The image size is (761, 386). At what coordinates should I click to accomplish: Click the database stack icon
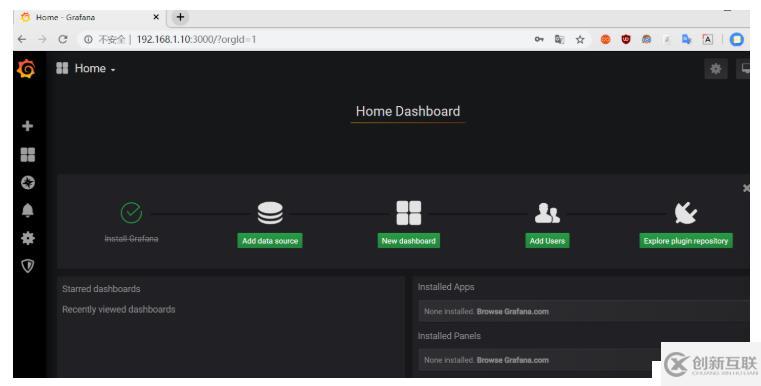(270, 213)
